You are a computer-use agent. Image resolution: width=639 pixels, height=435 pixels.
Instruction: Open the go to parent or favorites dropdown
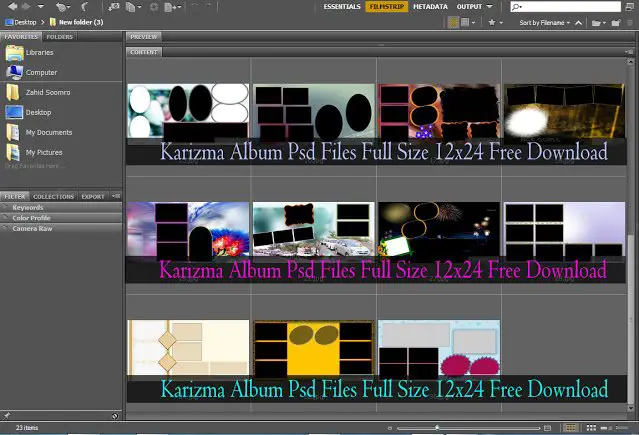click(40, 7)
